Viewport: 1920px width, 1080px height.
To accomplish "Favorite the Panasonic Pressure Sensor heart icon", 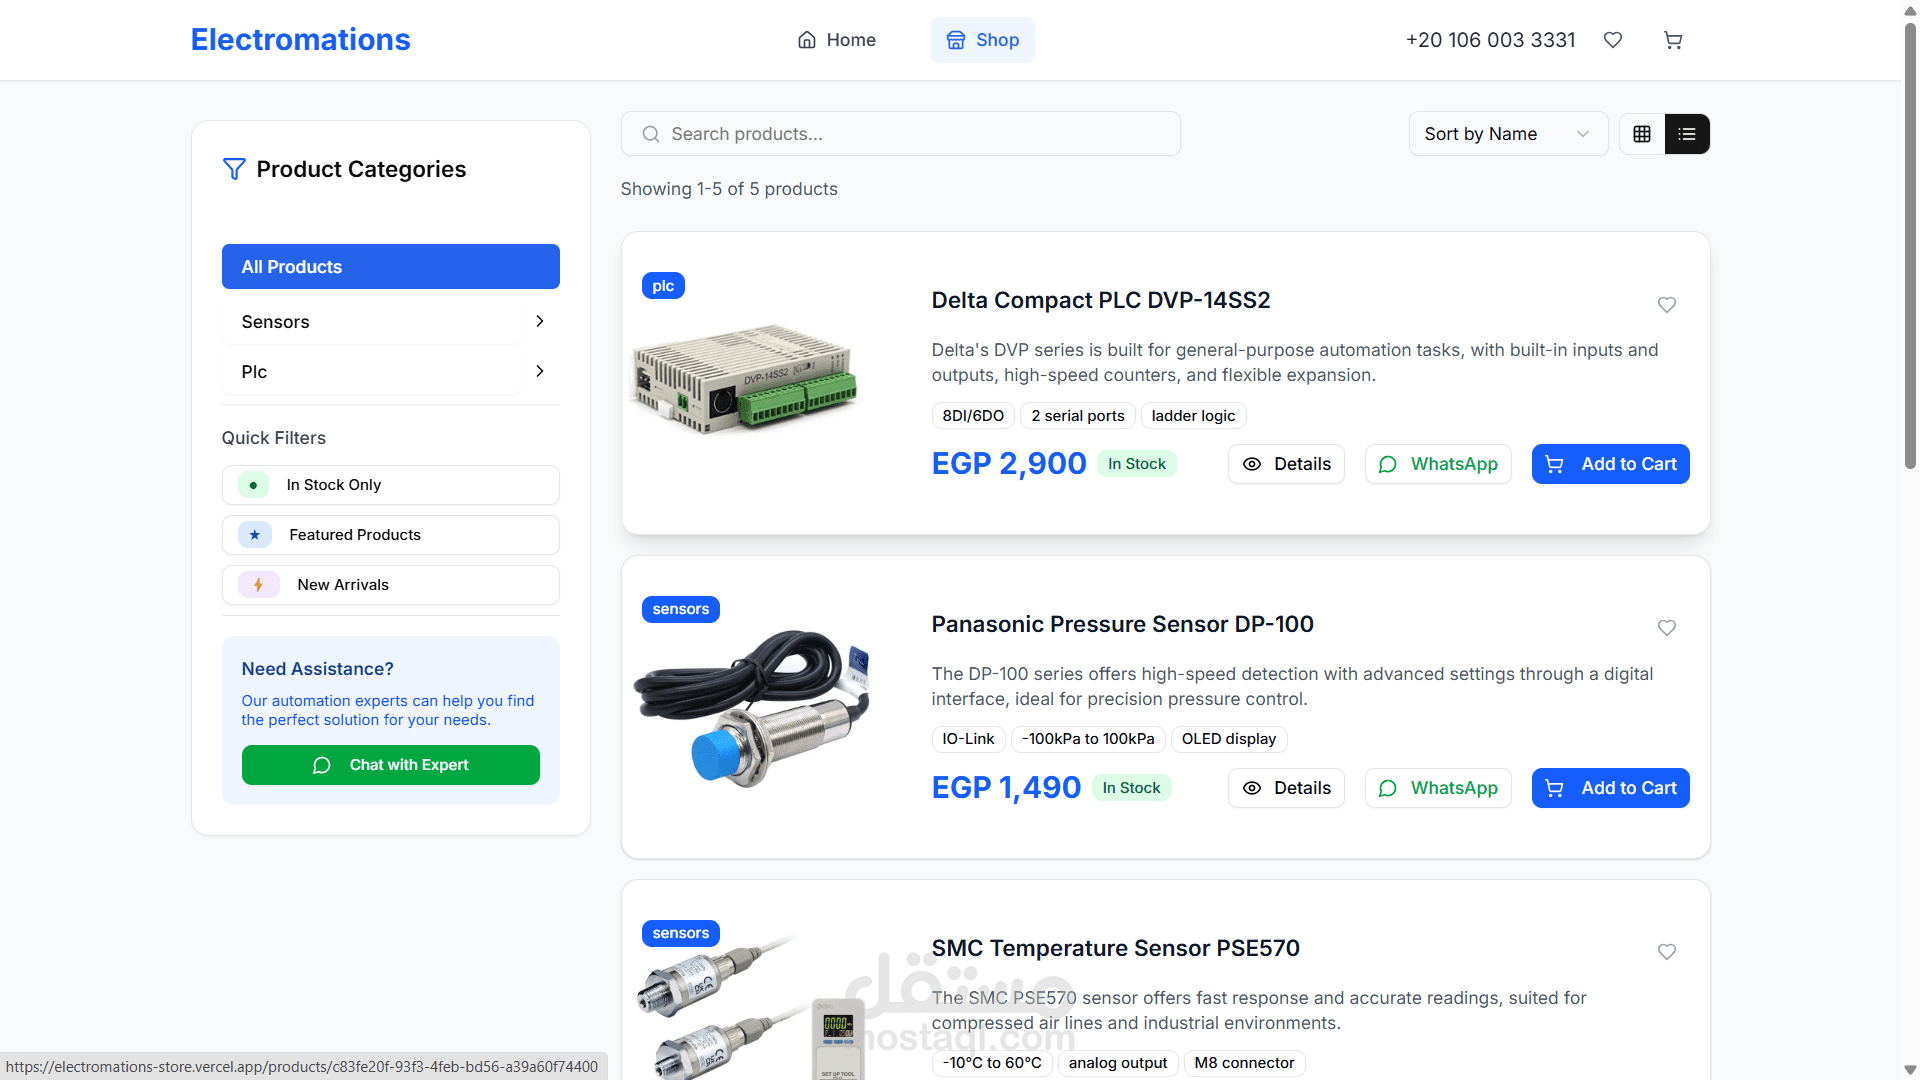I will pyautogui.click(x=1667, y=628).
